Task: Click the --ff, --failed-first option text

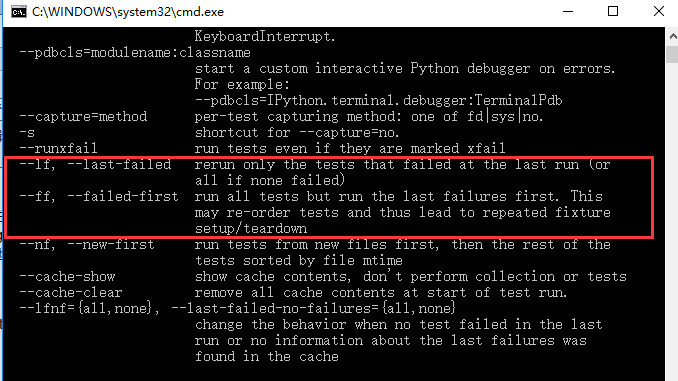Action: coord(99,197)
